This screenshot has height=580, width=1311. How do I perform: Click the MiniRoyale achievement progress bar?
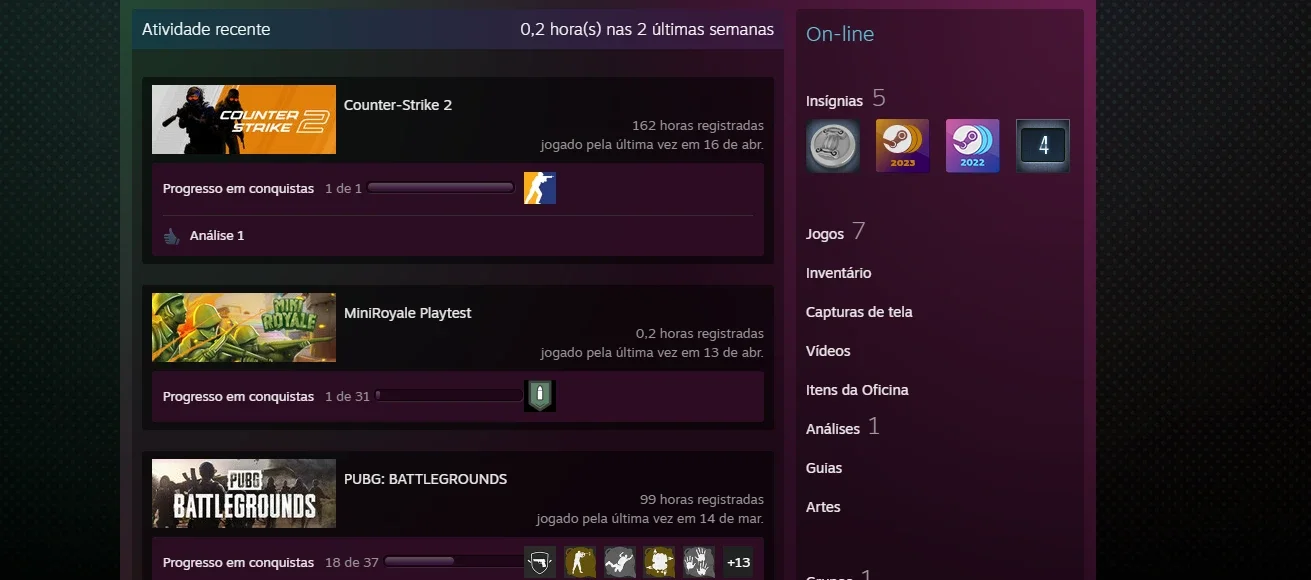pos(449,396)
